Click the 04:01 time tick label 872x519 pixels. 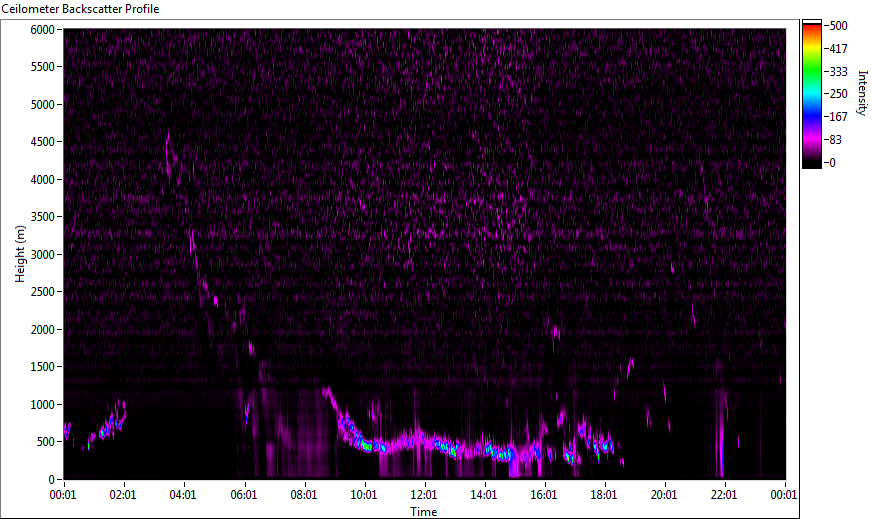pos(183,495)
